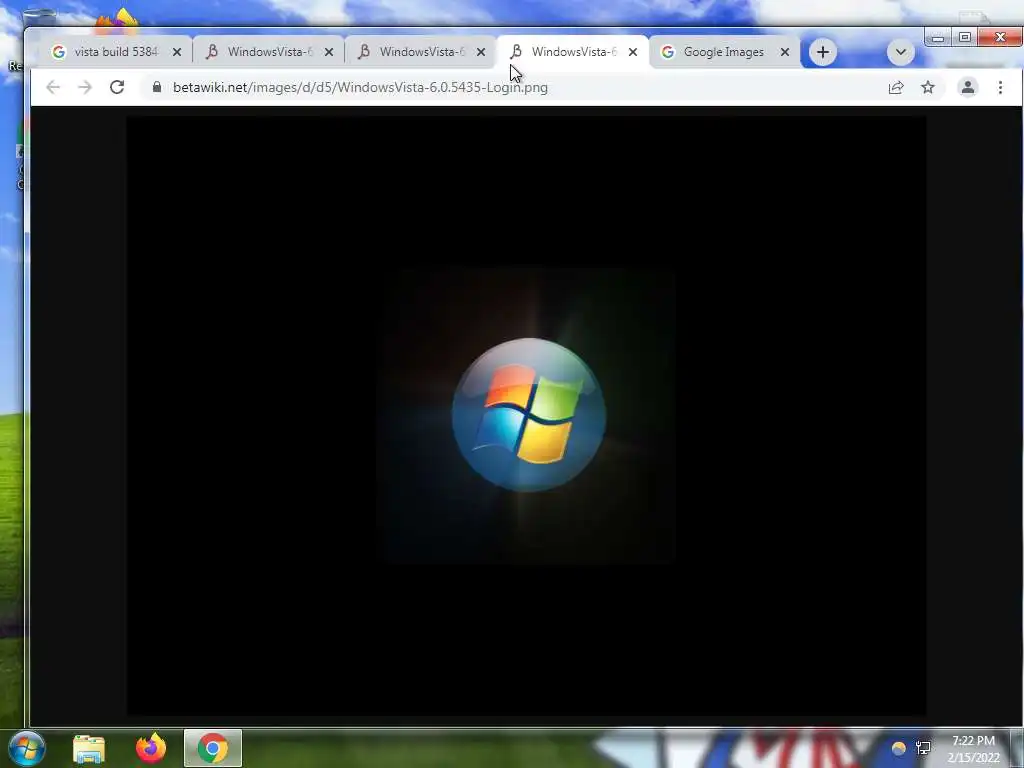The image size is (1024, 768).
Task: Close the Google Images tab
Action: (x=784, y=52)
